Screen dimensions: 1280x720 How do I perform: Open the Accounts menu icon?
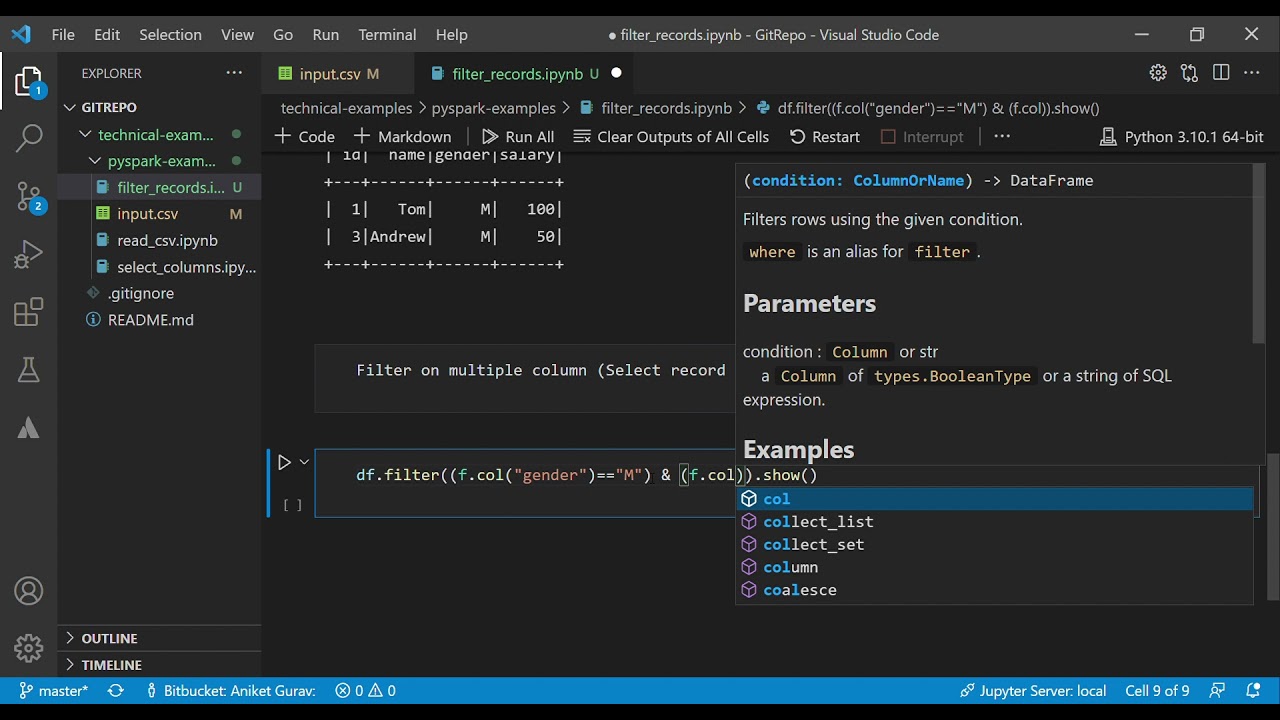[29, 591]
